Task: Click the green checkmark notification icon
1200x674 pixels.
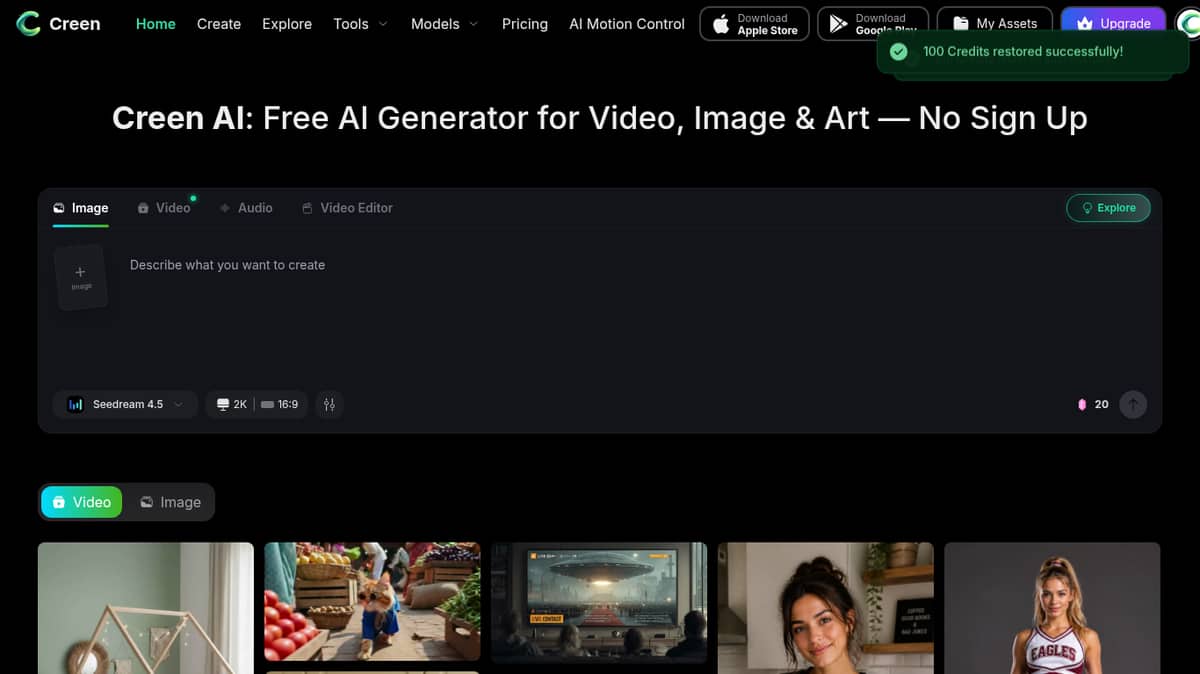Action: [898, 52]
